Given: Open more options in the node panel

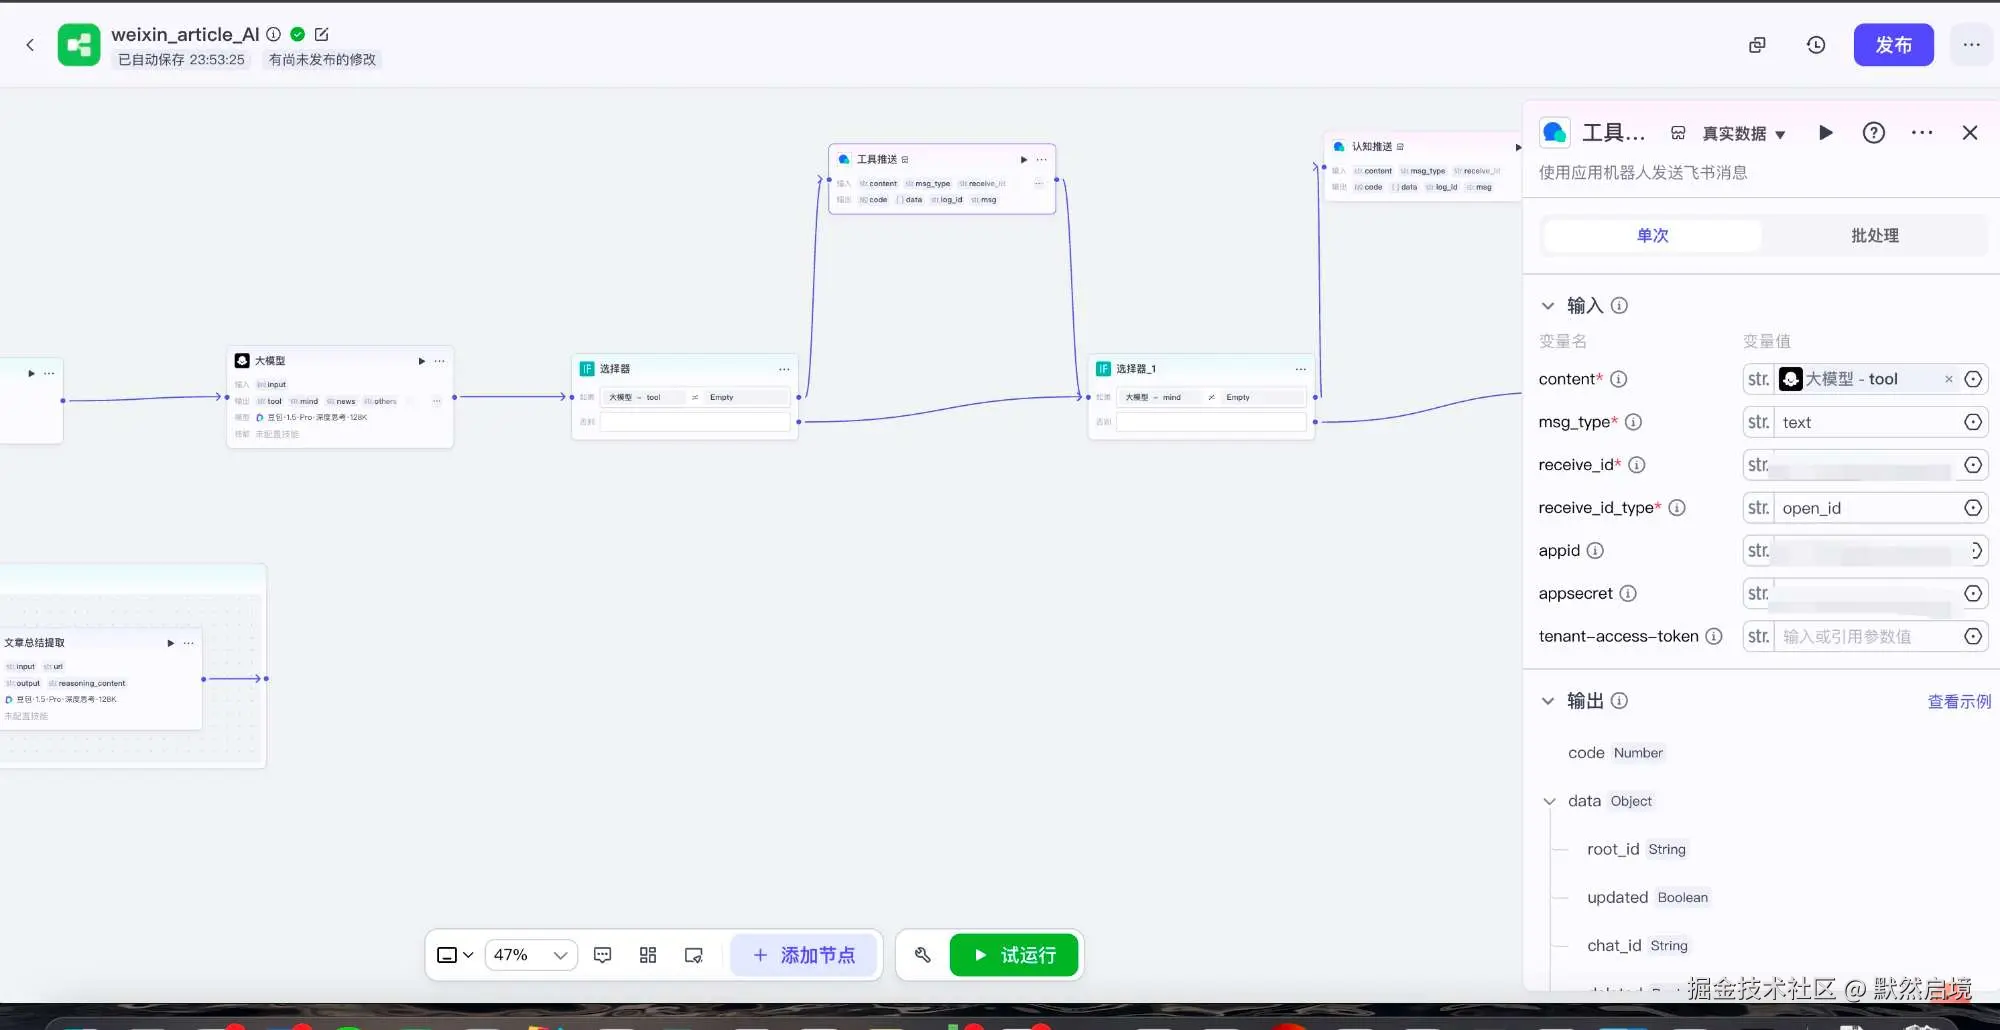Looking at the screenshot, I should [x=1922, y=133].
